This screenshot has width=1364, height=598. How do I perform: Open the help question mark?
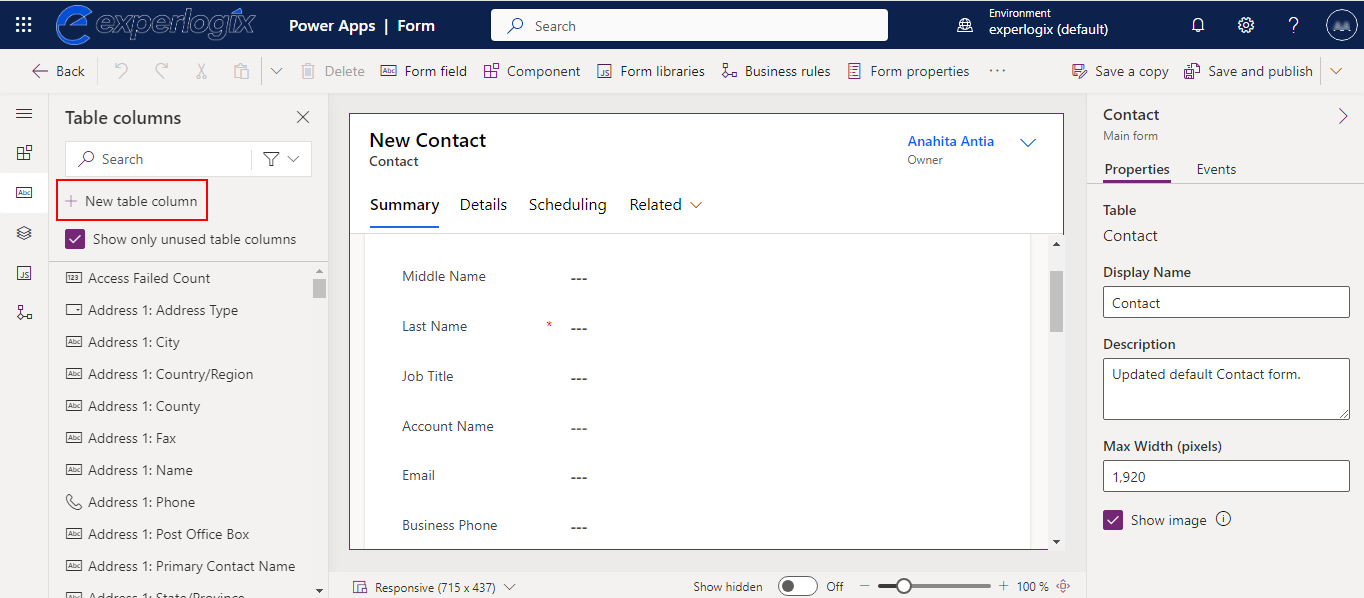coord(1293,26)
